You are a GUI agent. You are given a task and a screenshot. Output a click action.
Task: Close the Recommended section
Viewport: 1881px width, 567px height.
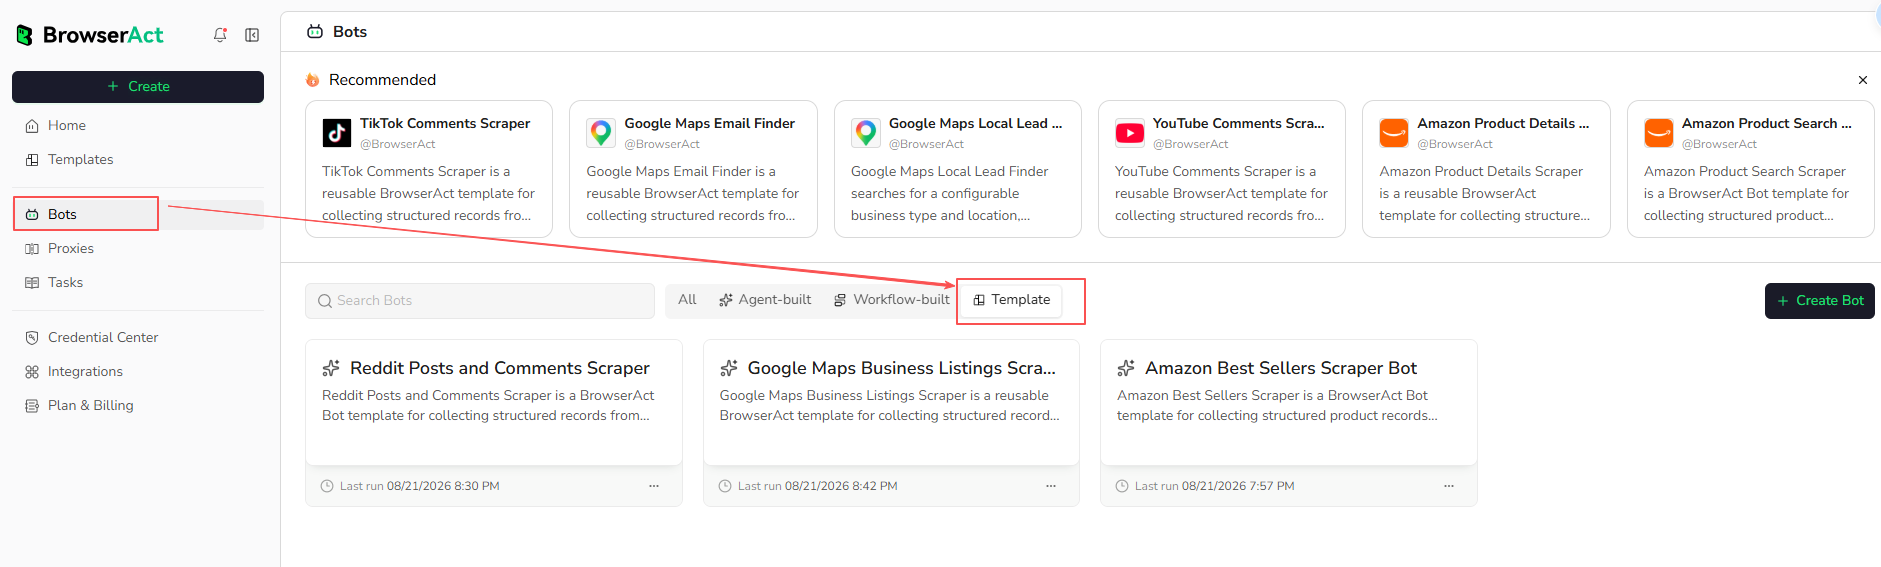click(1863, 80)
